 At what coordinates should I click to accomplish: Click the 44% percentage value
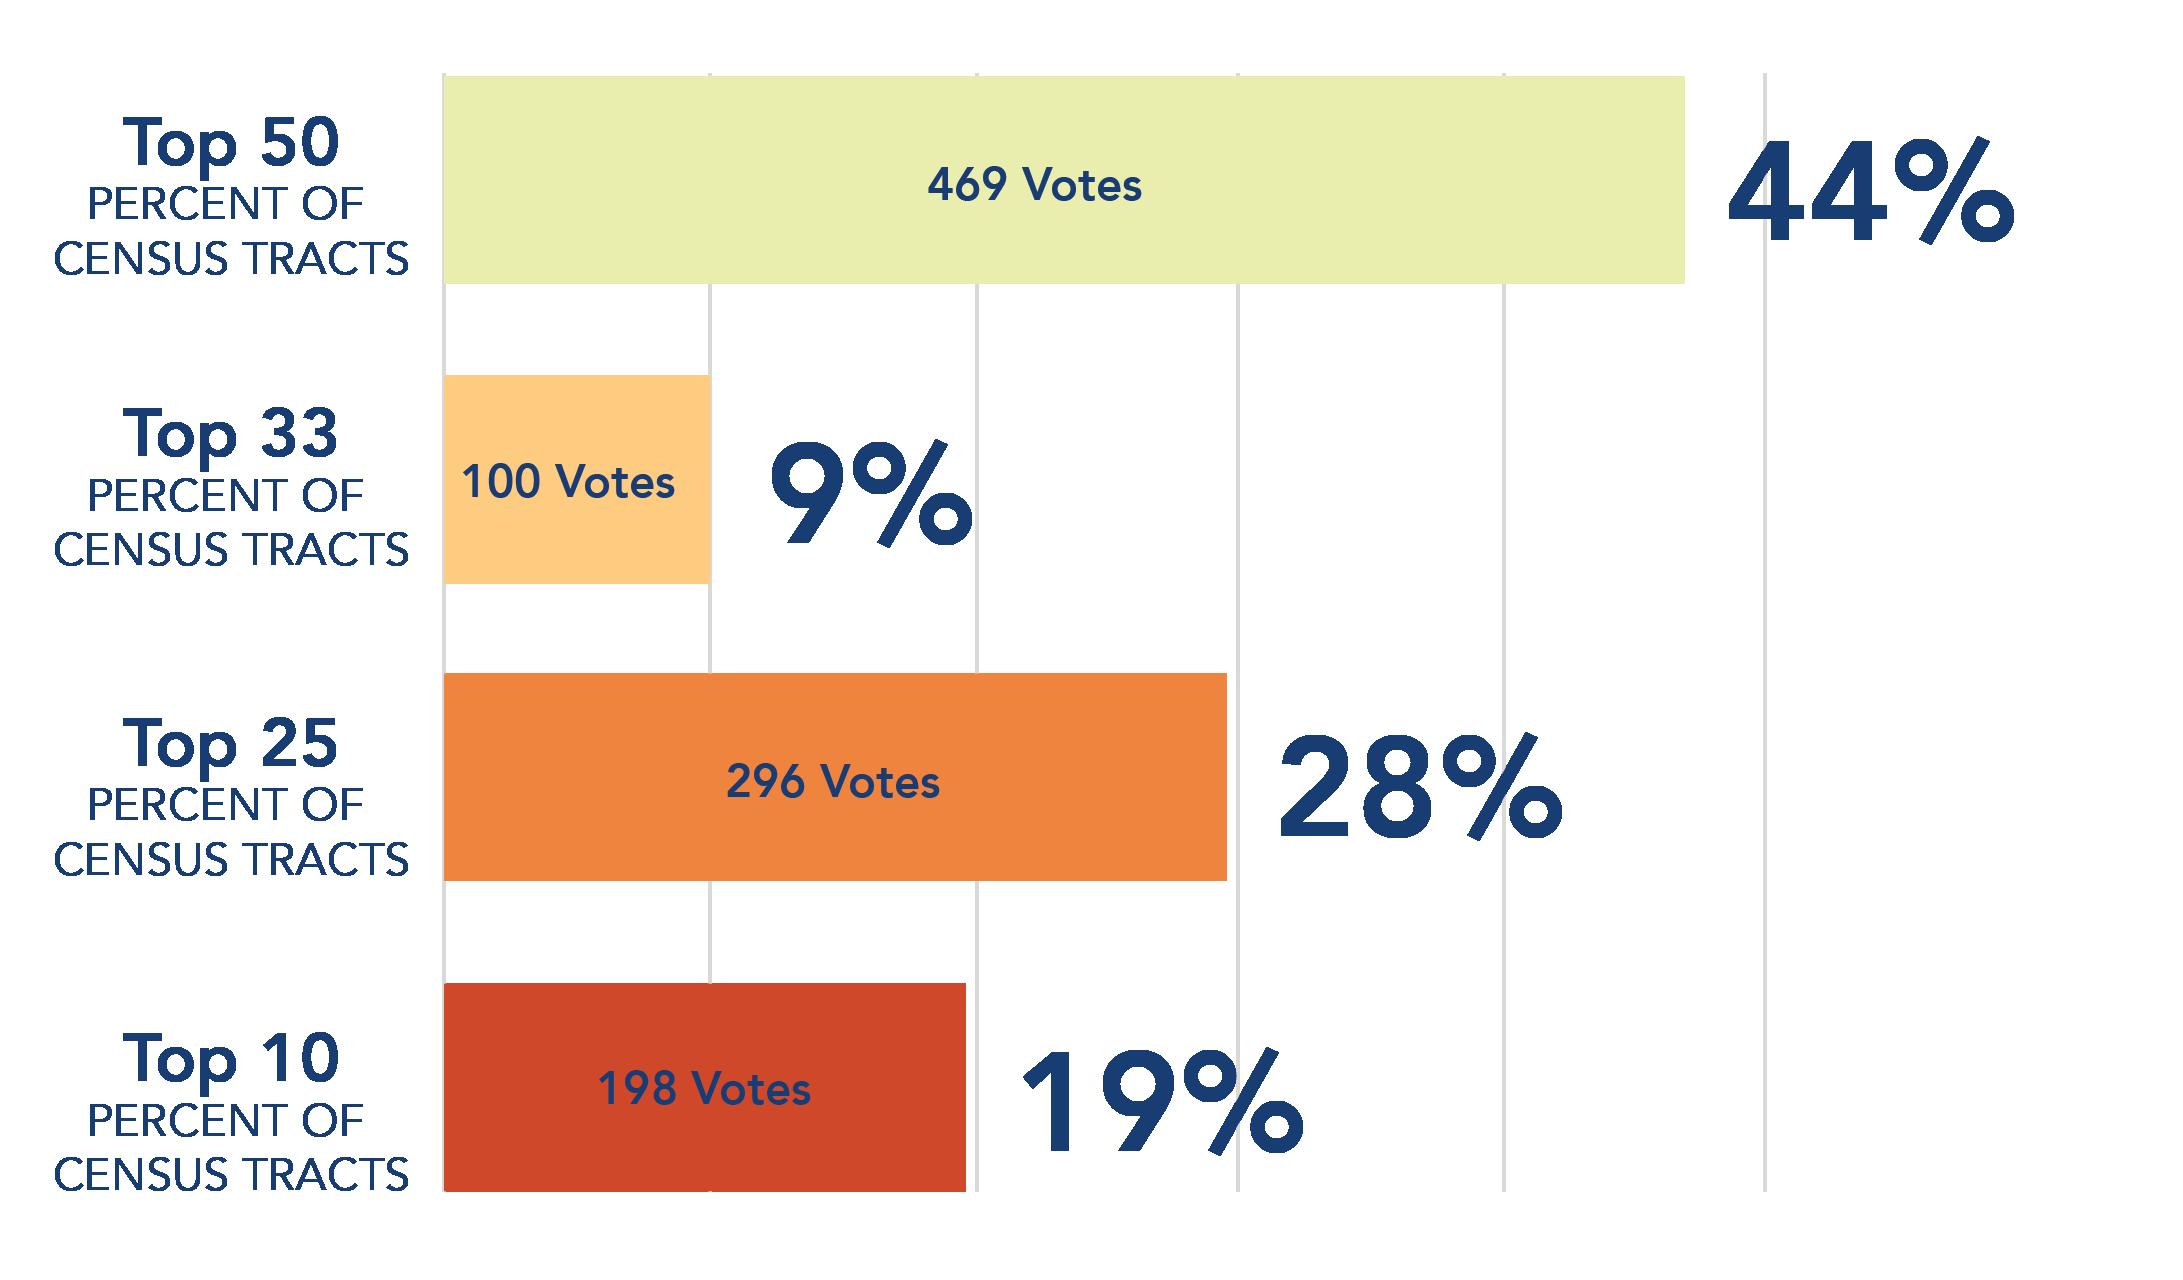pyautogui.click(x=1870, y=193)
